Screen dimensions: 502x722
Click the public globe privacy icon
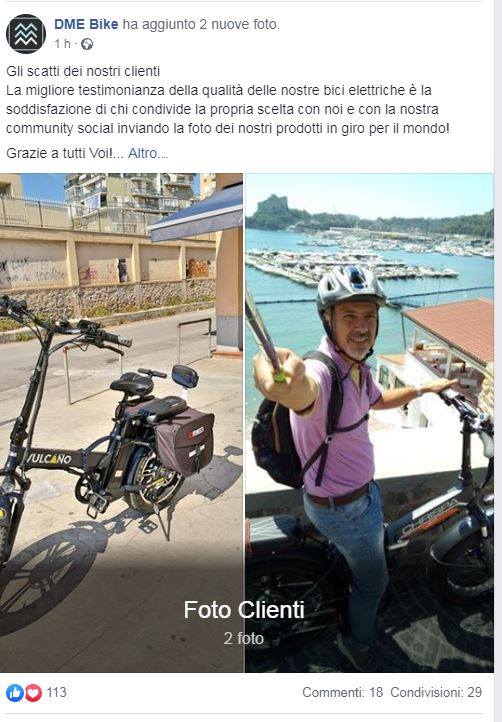[x=87, y=44]
